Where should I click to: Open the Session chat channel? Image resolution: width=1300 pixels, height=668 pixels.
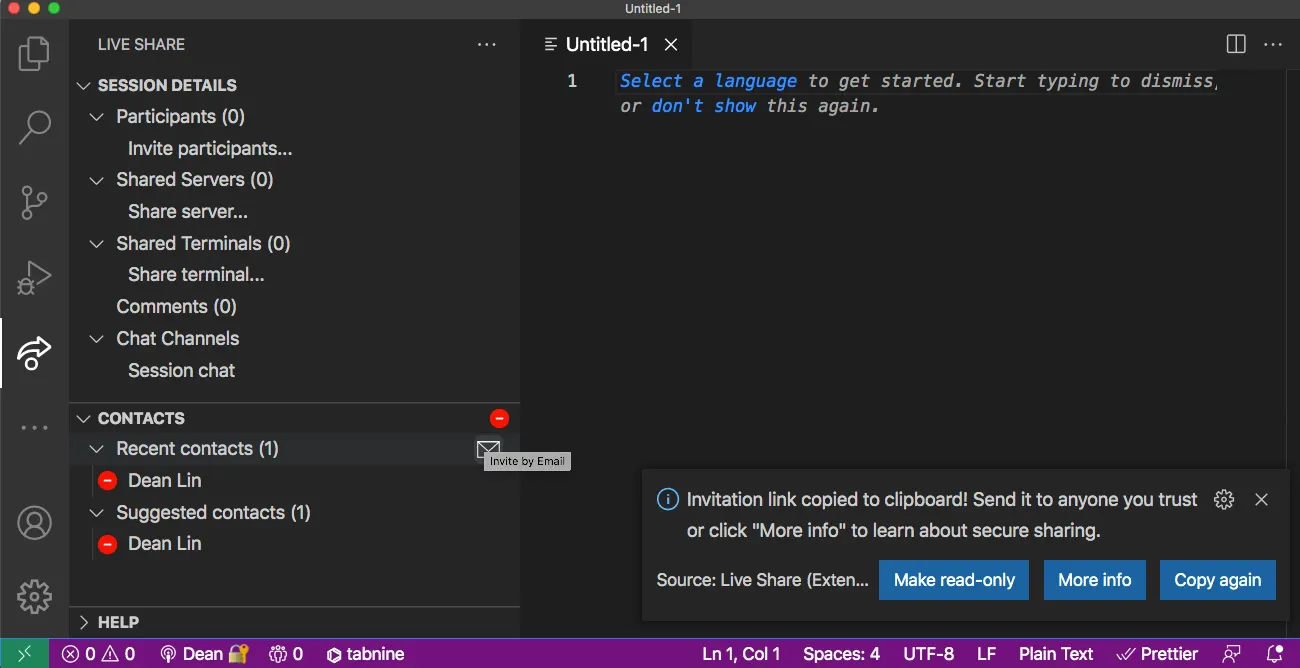pyautogui.click(x=181, y=370)
